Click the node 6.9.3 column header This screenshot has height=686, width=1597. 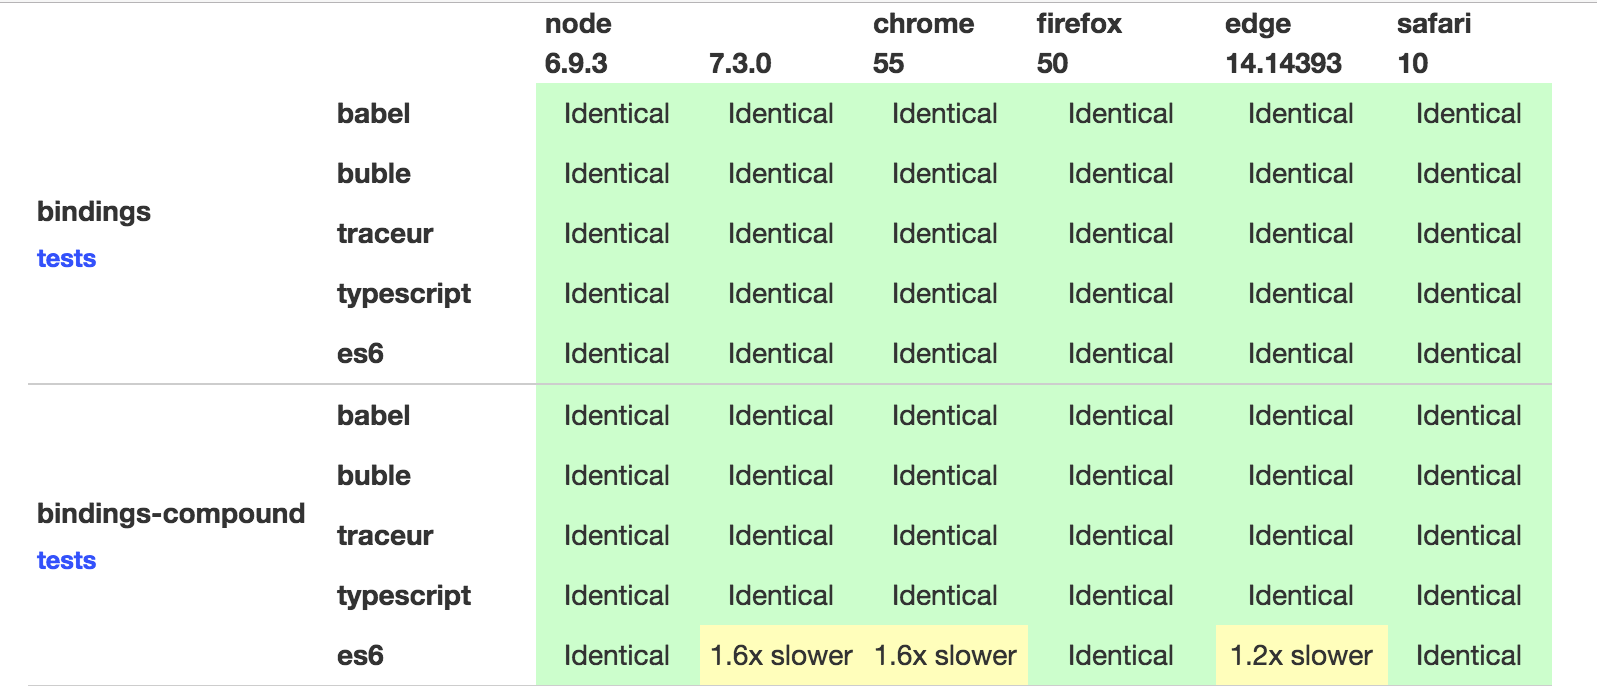point(577,44)
